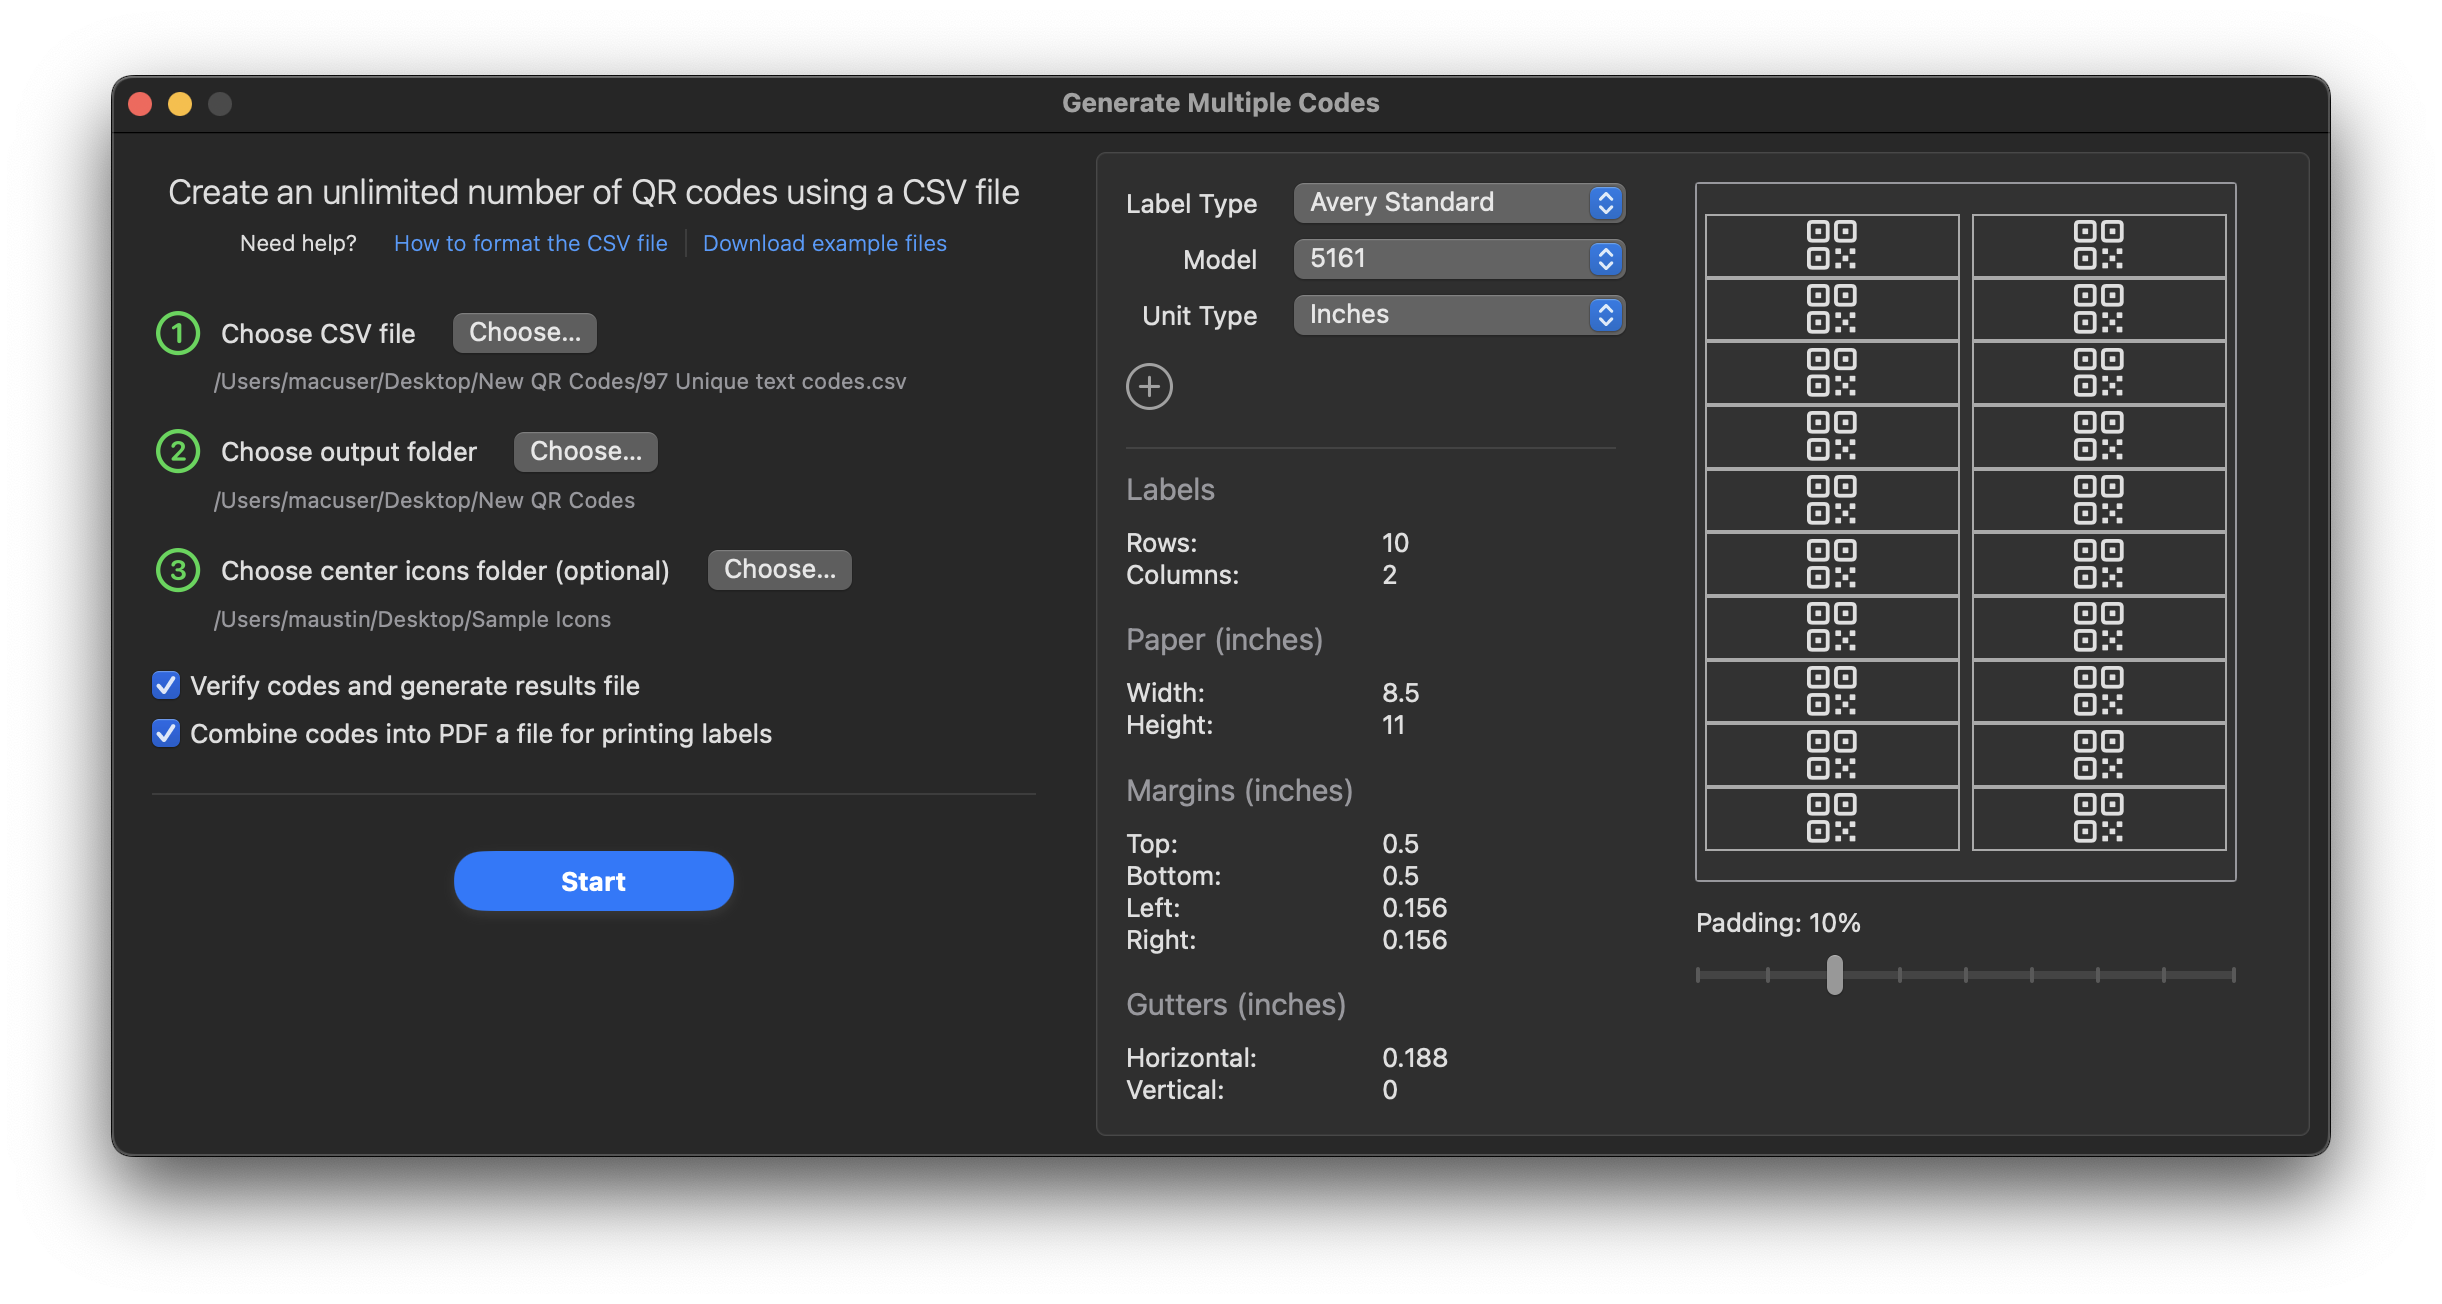The image size is (2442, 1304).
Task: Uncheck Verify codes and generate results file
Action: [166, 685]
